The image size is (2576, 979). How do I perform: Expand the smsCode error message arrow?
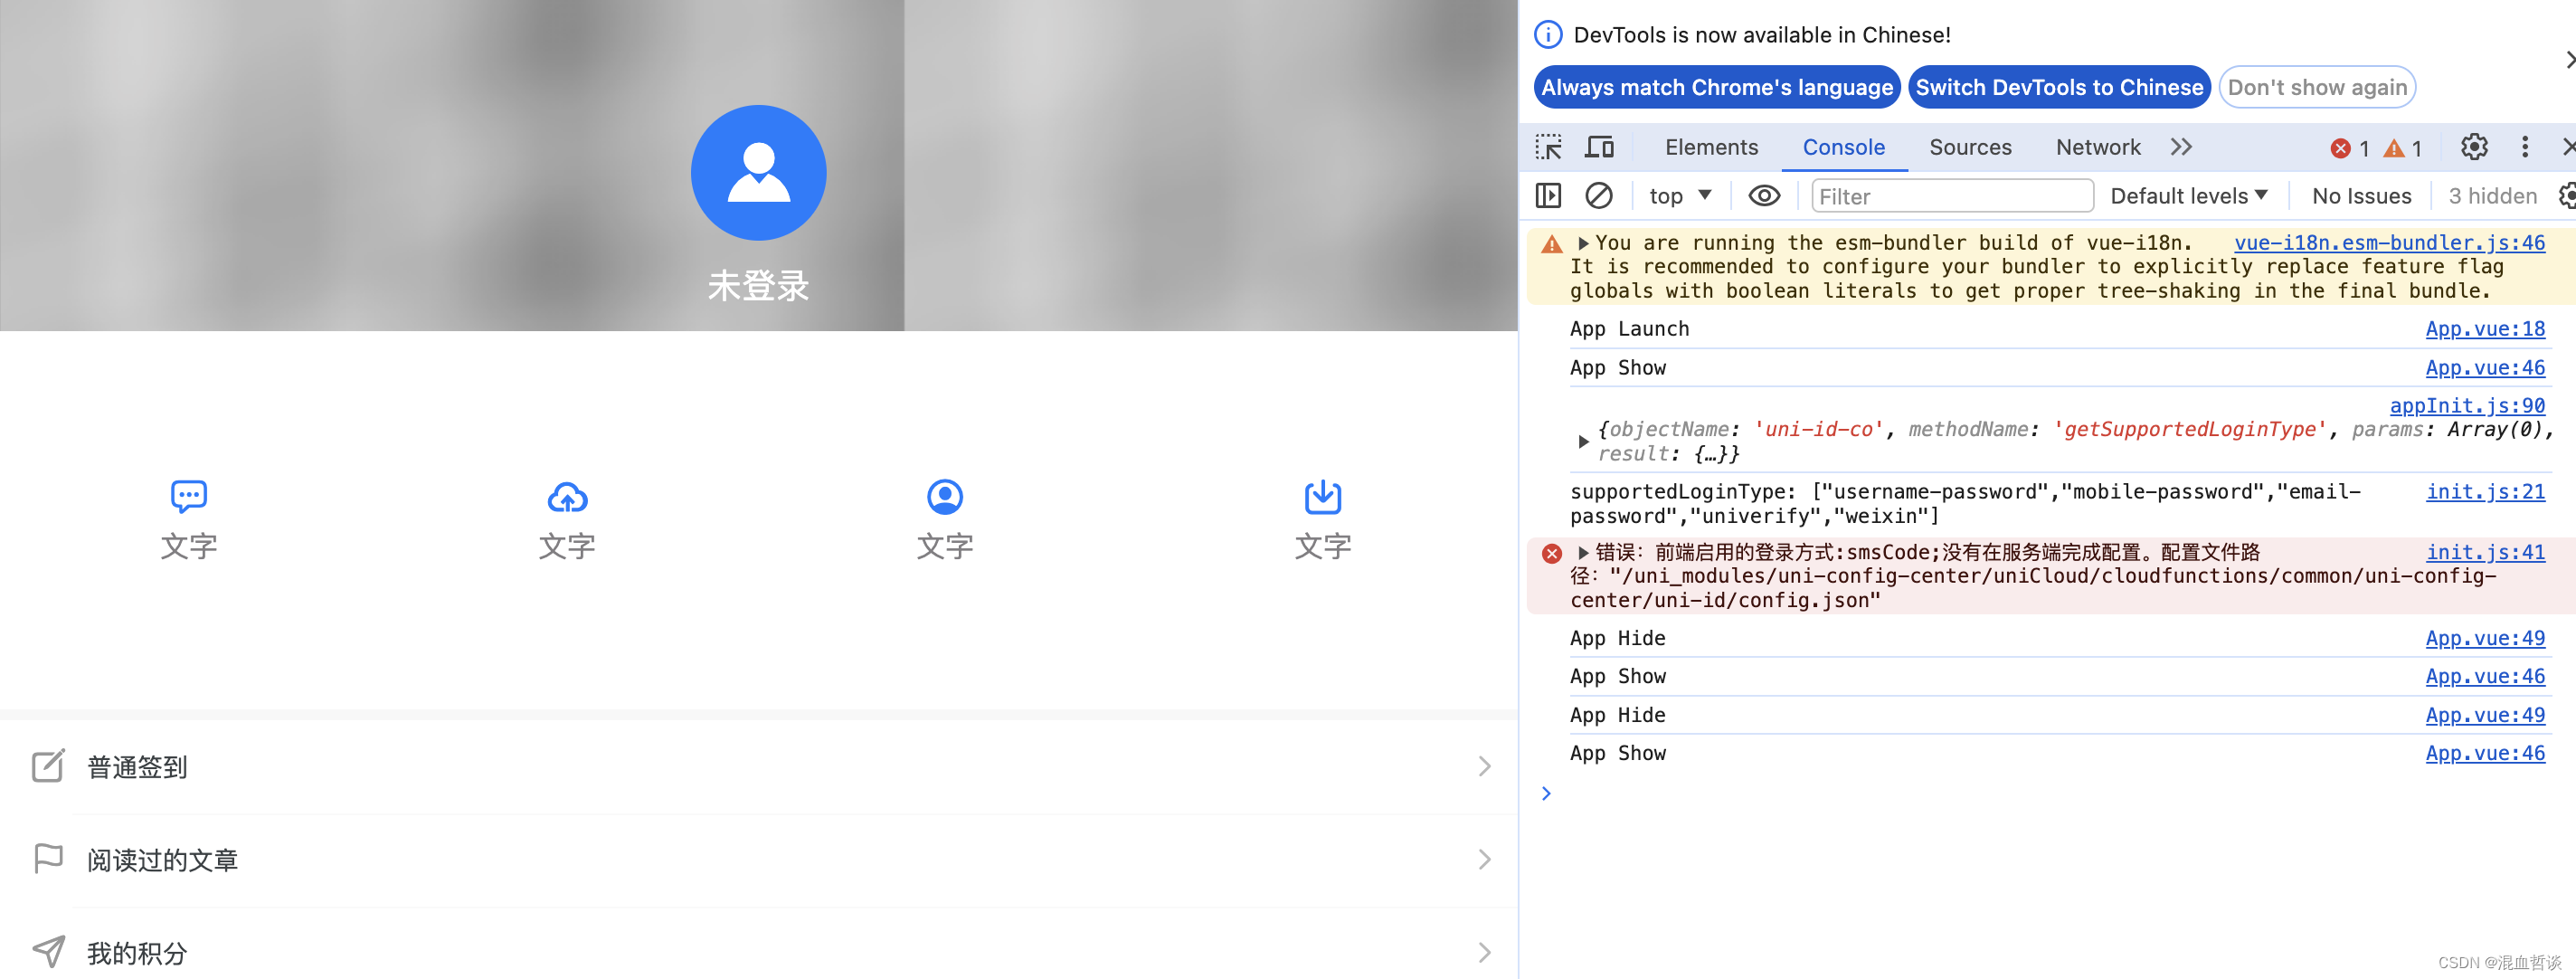[1583, 552]
